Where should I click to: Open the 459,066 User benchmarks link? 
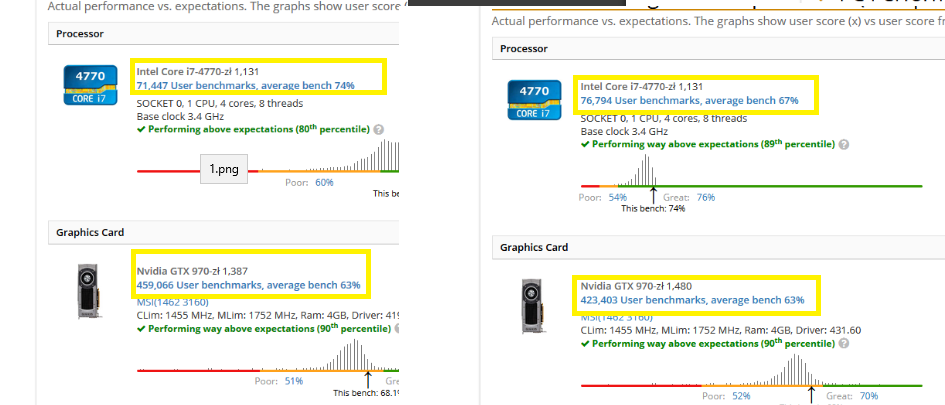pos(248,284)
